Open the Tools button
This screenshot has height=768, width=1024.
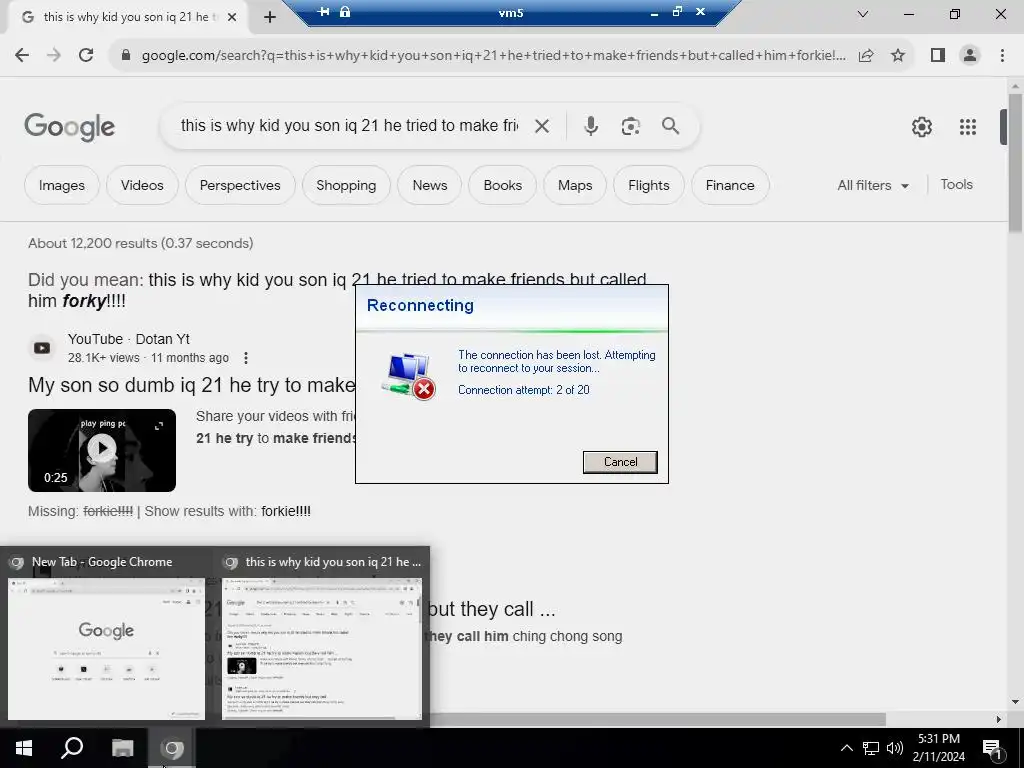click(956, 185)
